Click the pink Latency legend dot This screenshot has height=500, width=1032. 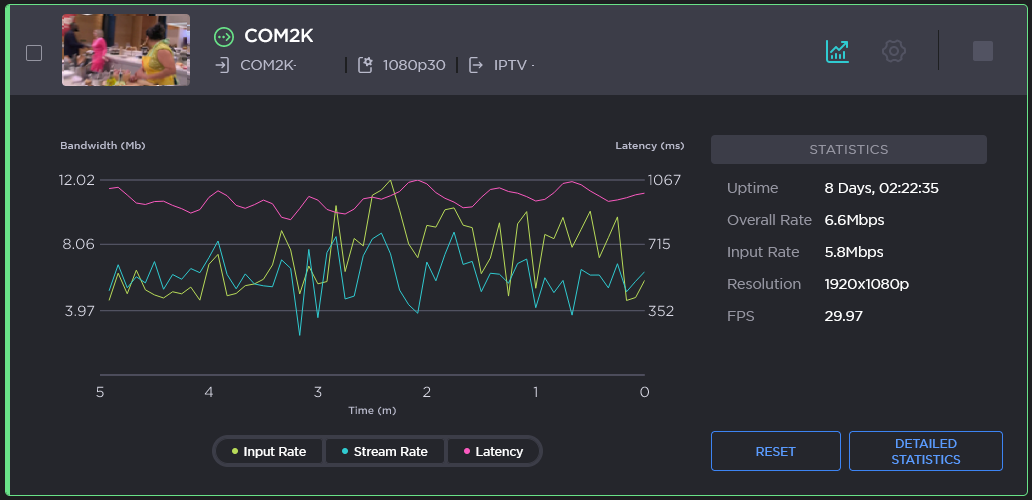click(x=466, y=451)
